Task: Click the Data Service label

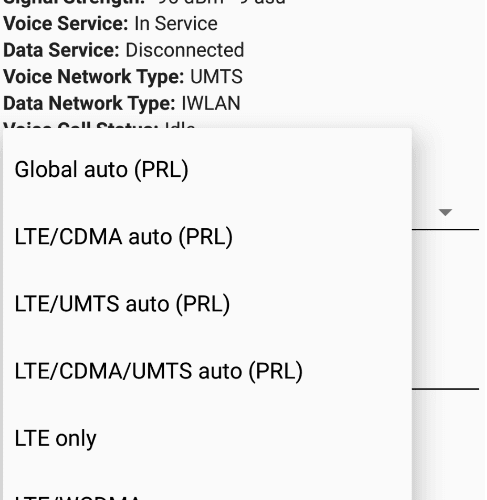Action: (x=61, y=50)
